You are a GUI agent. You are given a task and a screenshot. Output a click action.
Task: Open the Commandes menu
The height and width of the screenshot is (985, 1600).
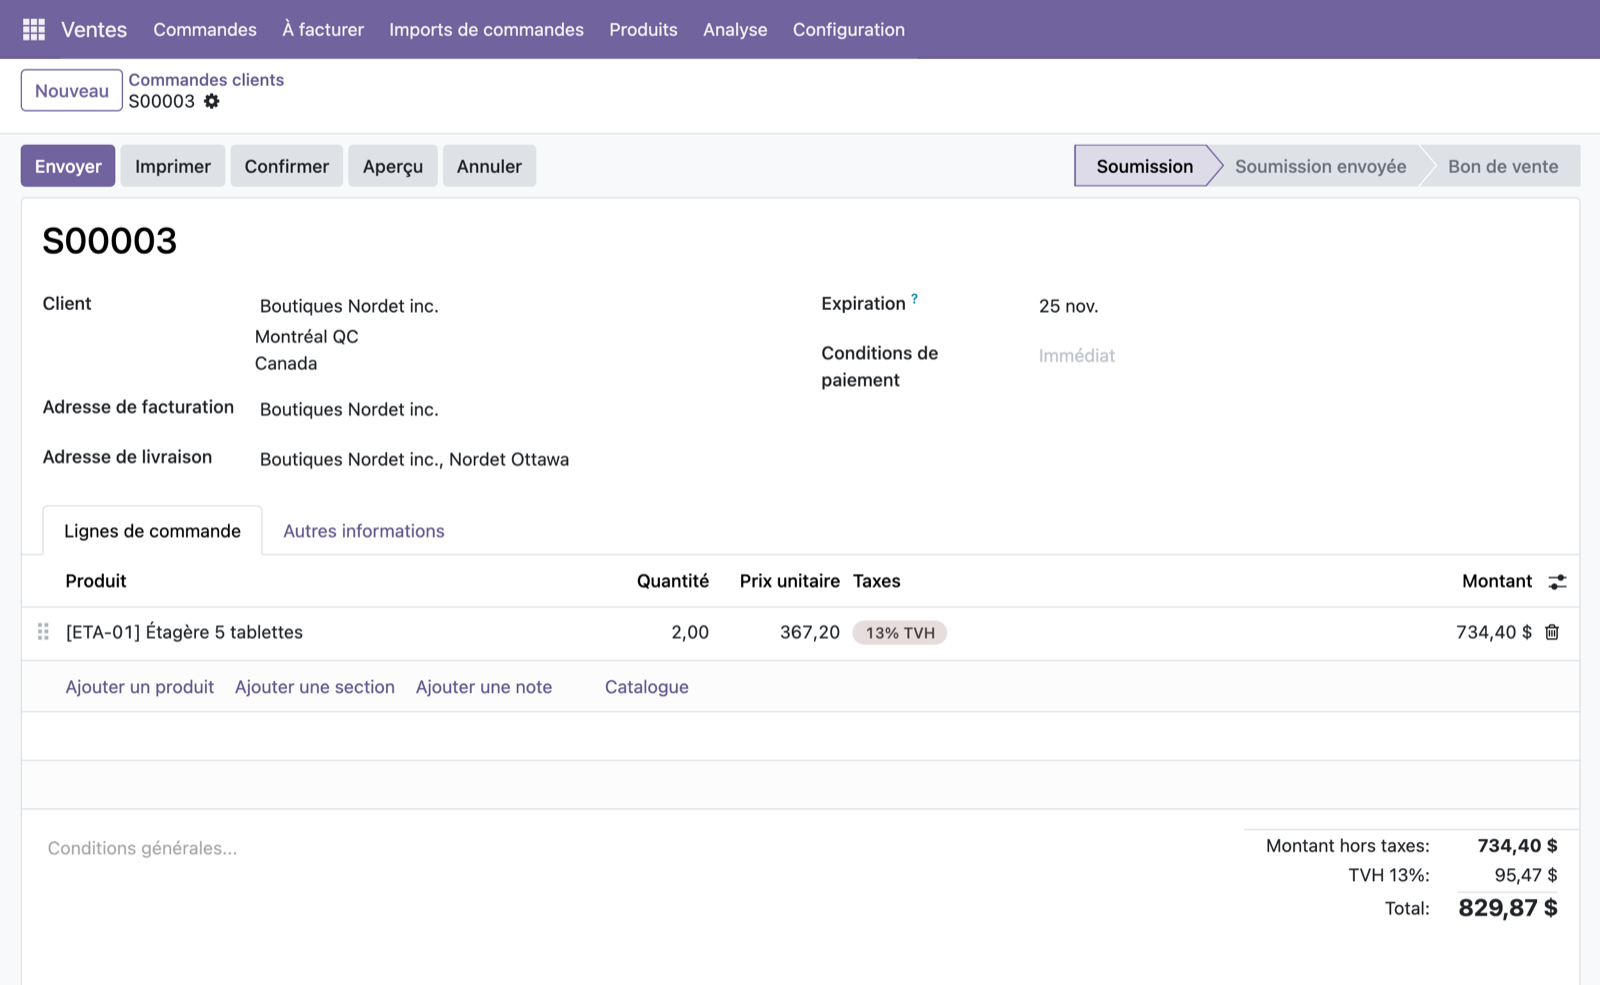click(x=205, y=30)
